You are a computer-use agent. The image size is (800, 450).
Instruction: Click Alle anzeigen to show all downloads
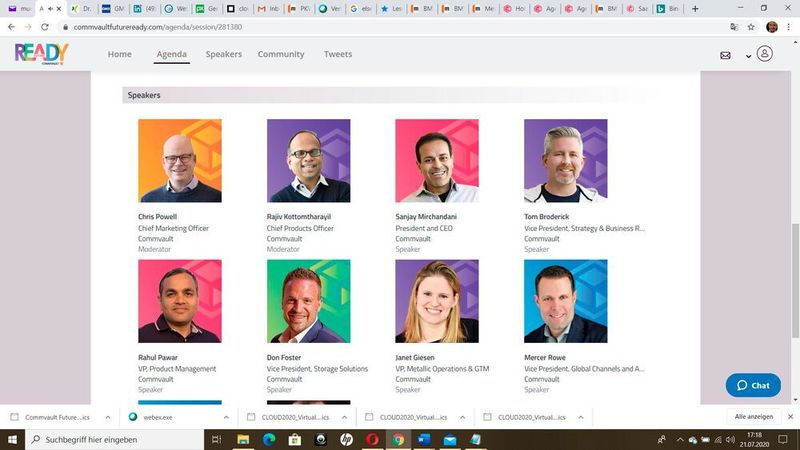754,417
